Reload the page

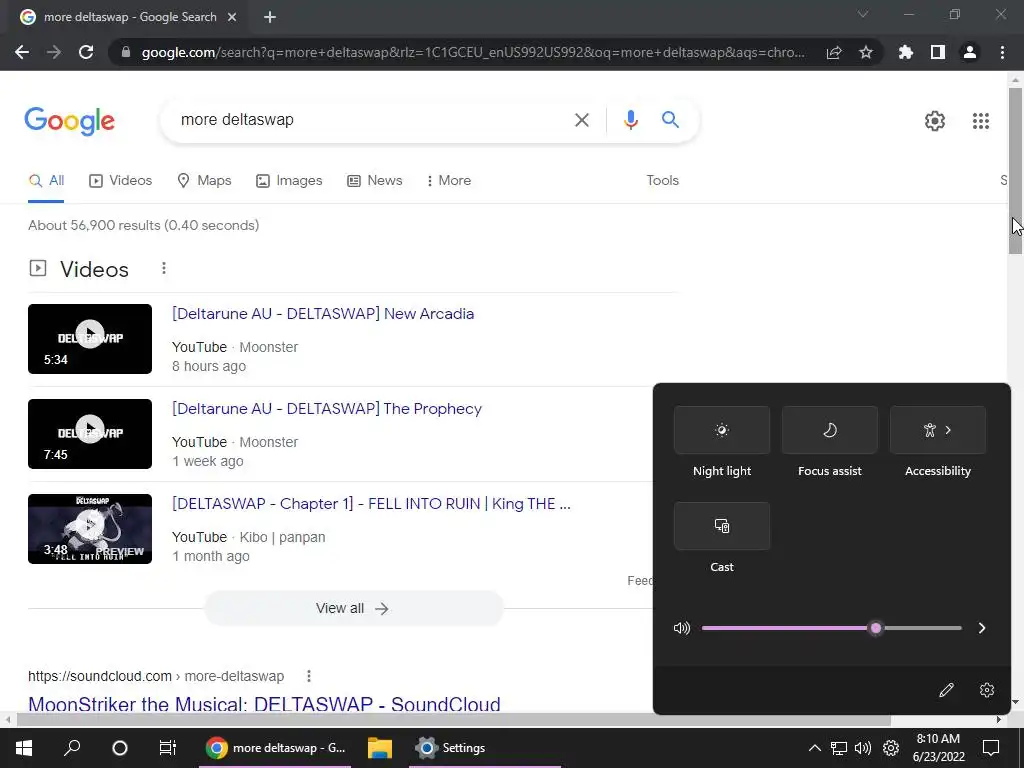click(x=86, y=52)
